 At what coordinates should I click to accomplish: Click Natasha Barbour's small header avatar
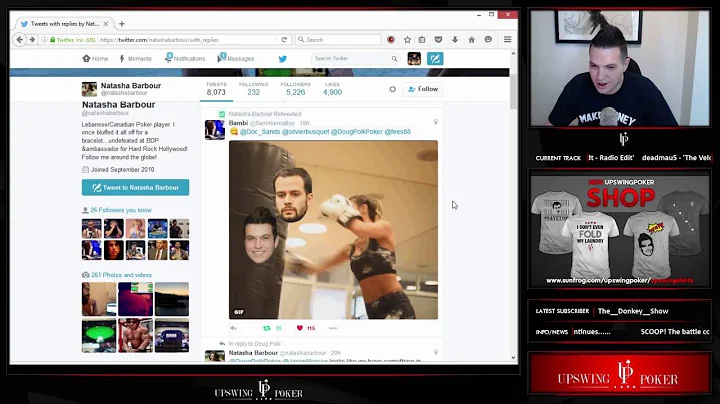click(x=89, y=89)
